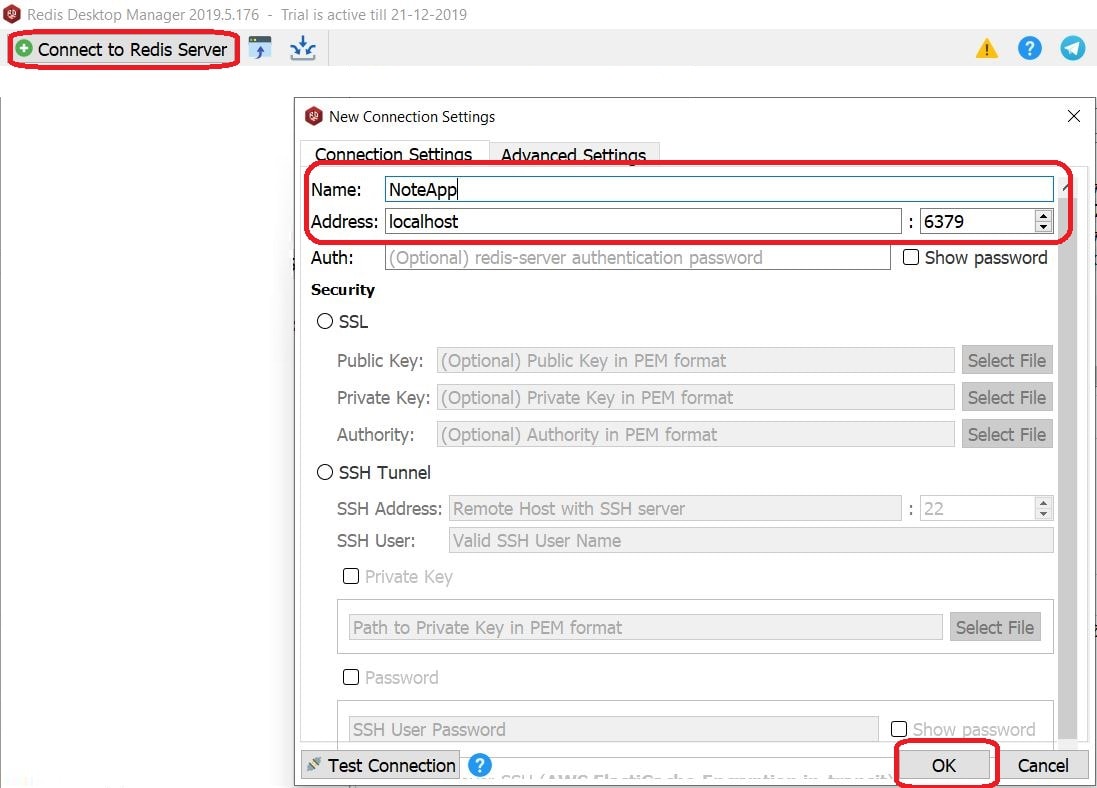The height and width of the screenshot is (788, 1097).
Task: Click Select File for SSH private key path
Action: [995, 628]
